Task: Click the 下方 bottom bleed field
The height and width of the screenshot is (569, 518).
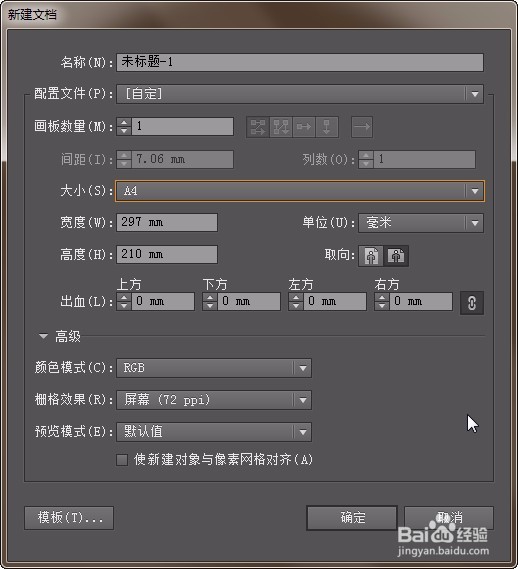Action: [x=249, y=302]
